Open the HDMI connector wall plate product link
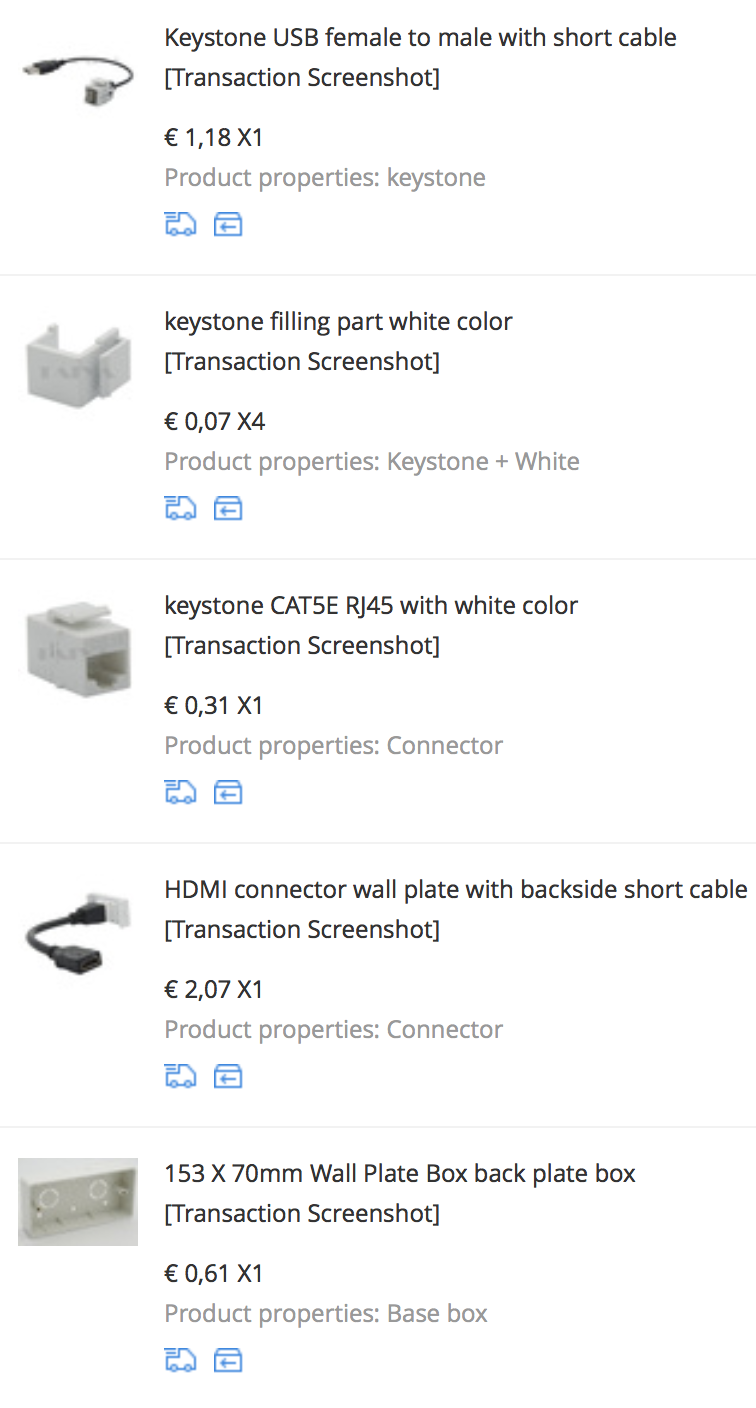The height and width of the screenshot is (1408, 756). coord(455,890)
